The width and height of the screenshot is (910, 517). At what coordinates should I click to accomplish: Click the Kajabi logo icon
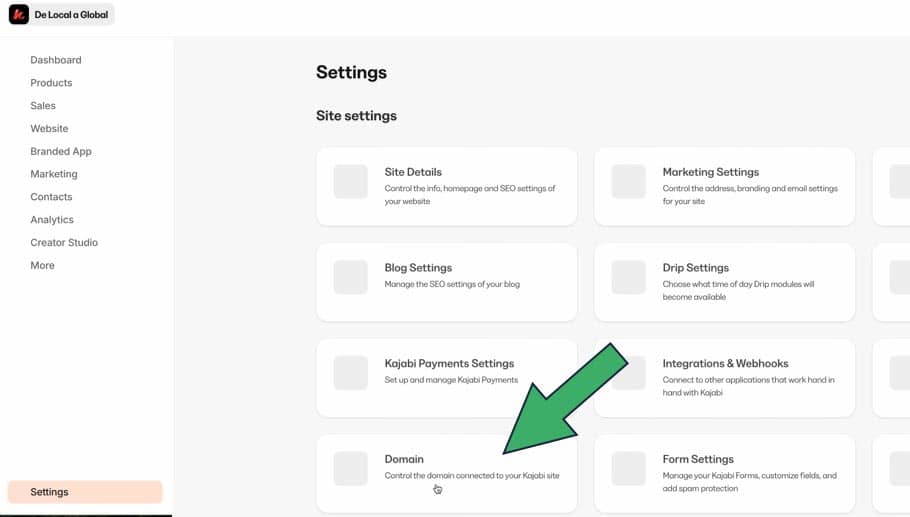click(x=19, y=14)
